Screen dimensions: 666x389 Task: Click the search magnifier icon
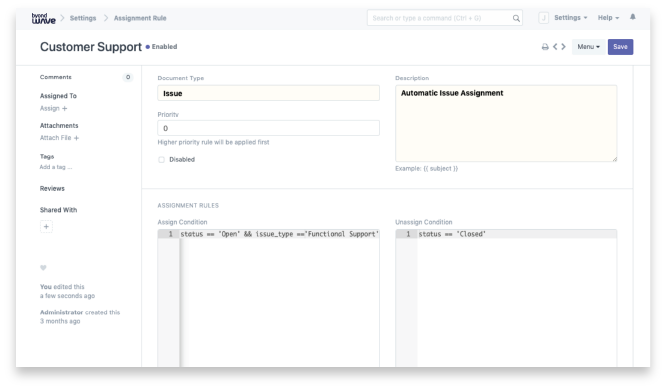(x=516, y=18)
